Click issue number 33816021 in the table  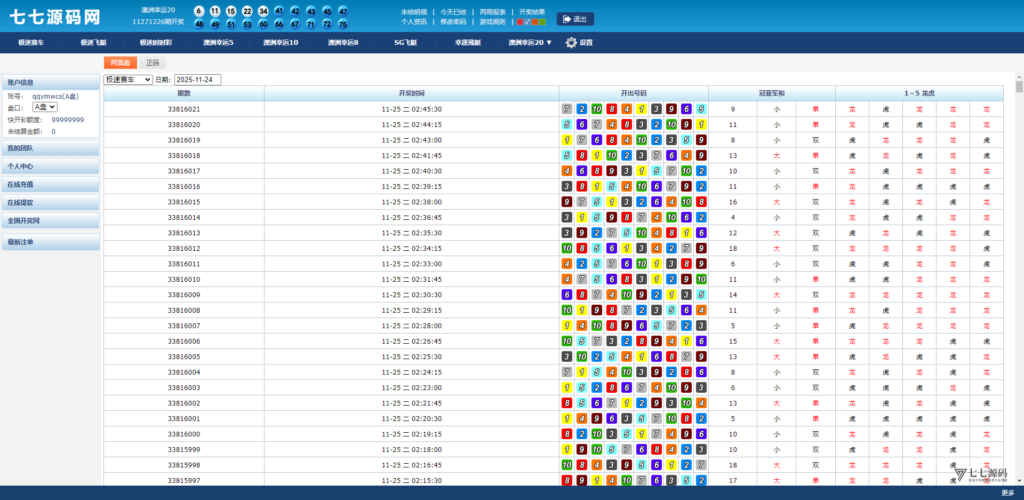[x=184, y=109]
